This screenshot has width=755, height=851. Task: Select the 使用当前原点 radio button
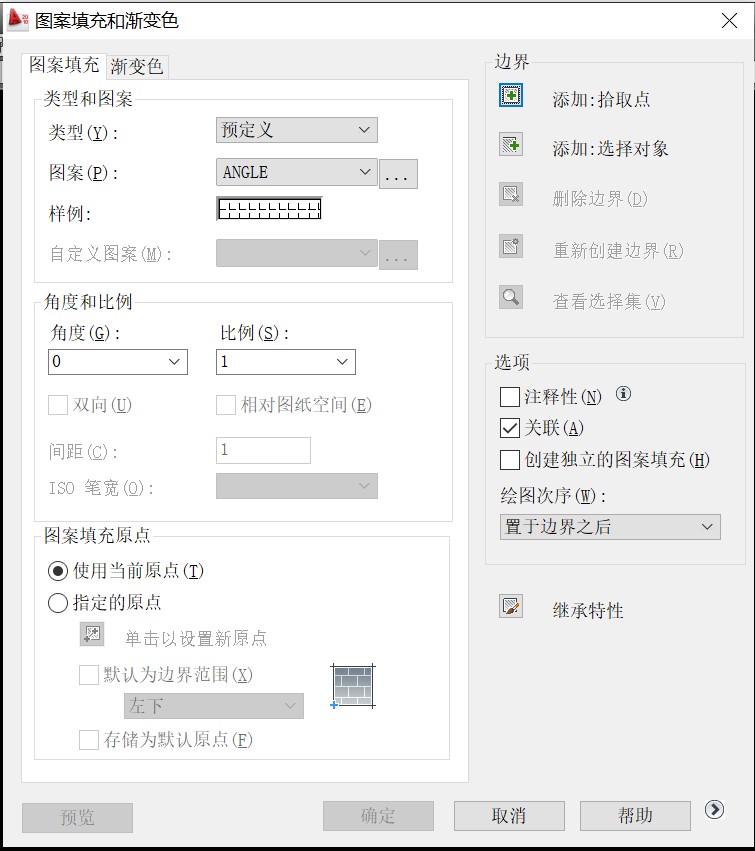click(x=59, y=571)
